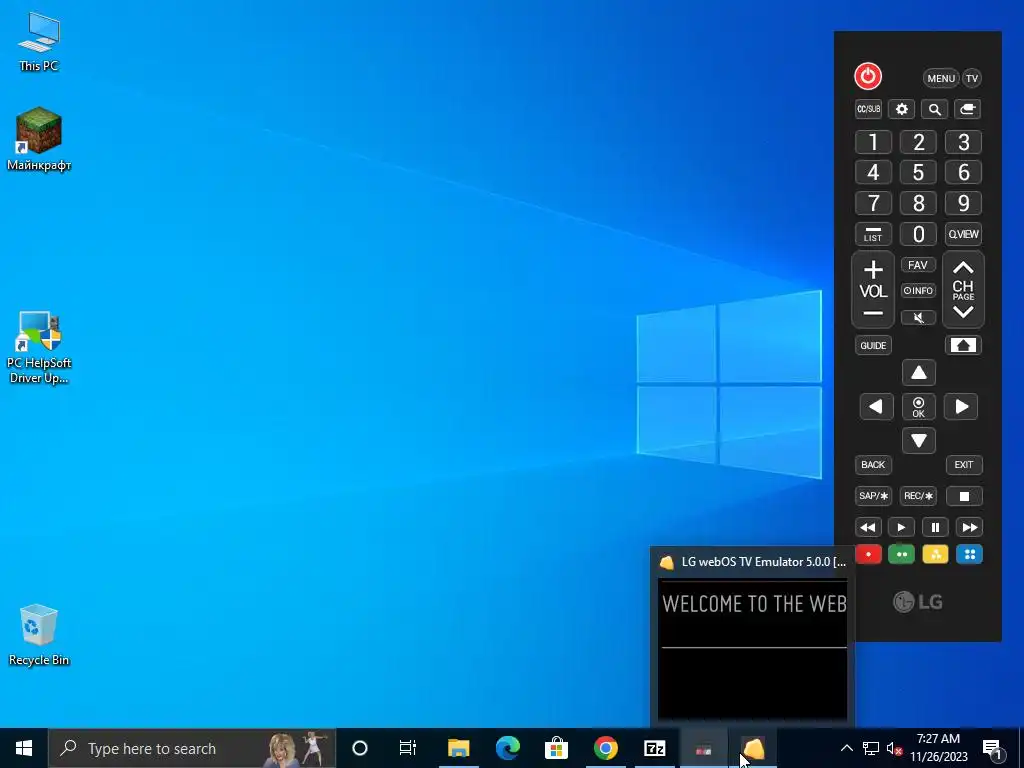
Task: Click the INFO button on remote
Action: pos(918,291)
